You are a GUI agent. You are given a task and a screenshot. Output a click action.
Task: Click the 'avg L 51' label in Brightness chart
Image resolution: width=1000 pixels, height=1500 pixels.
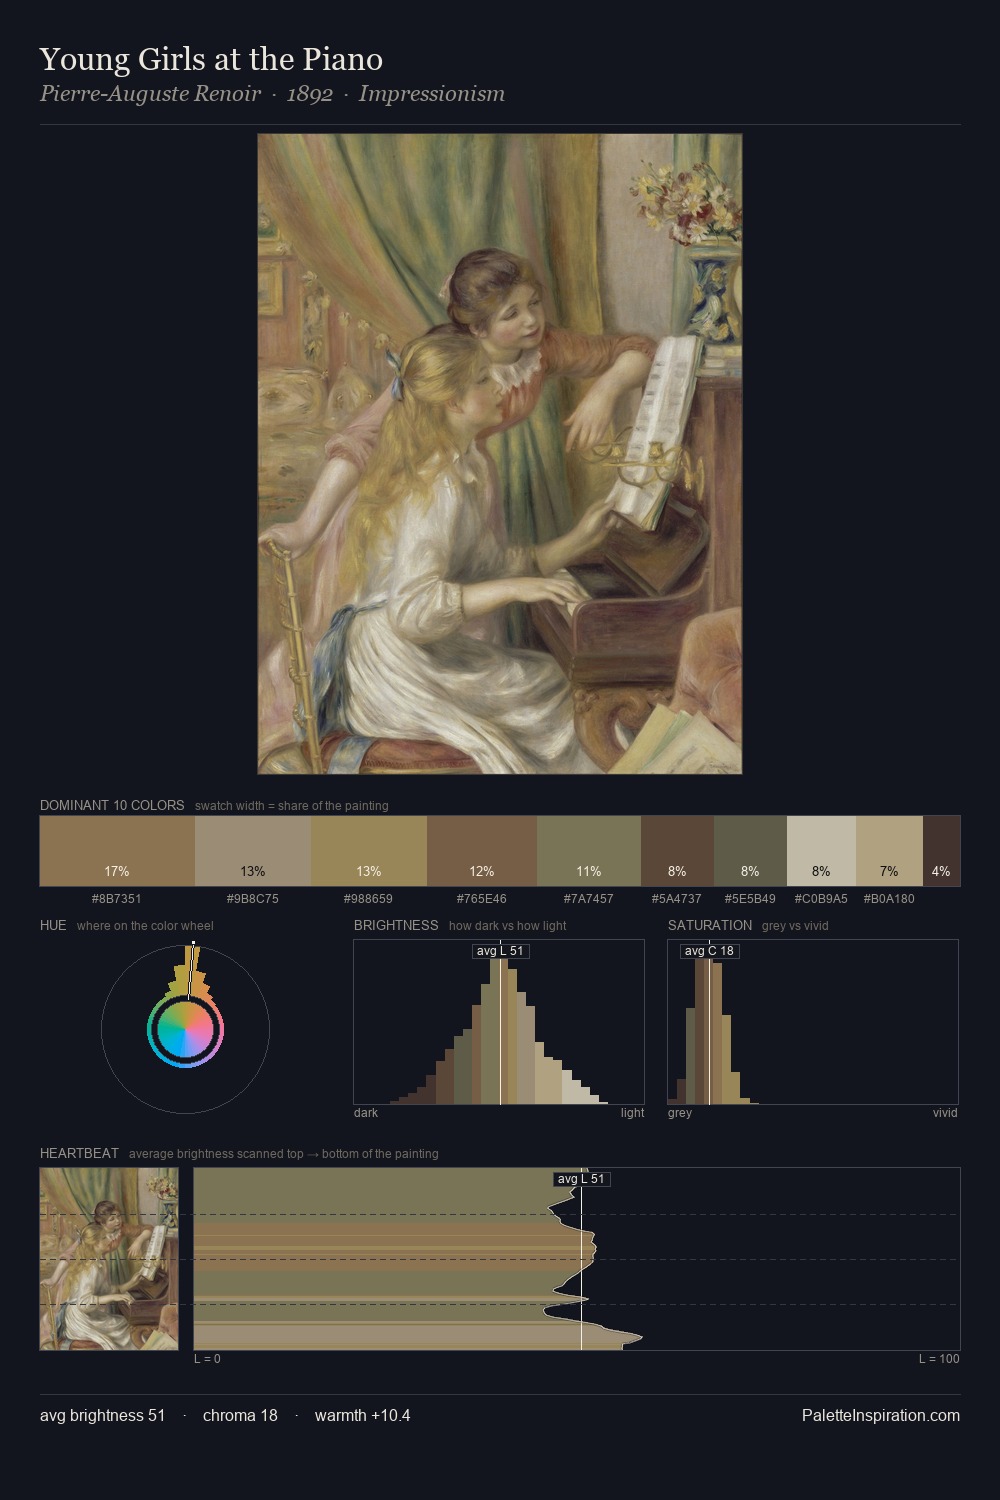tap(500, 951)
